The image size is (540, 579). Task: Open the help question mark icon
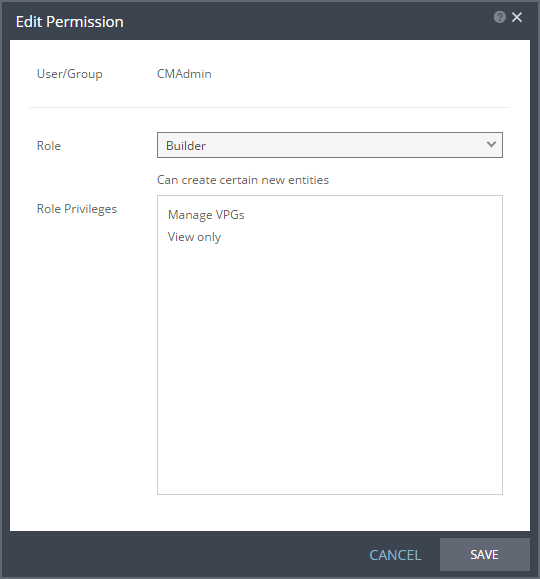pos(499,17)
